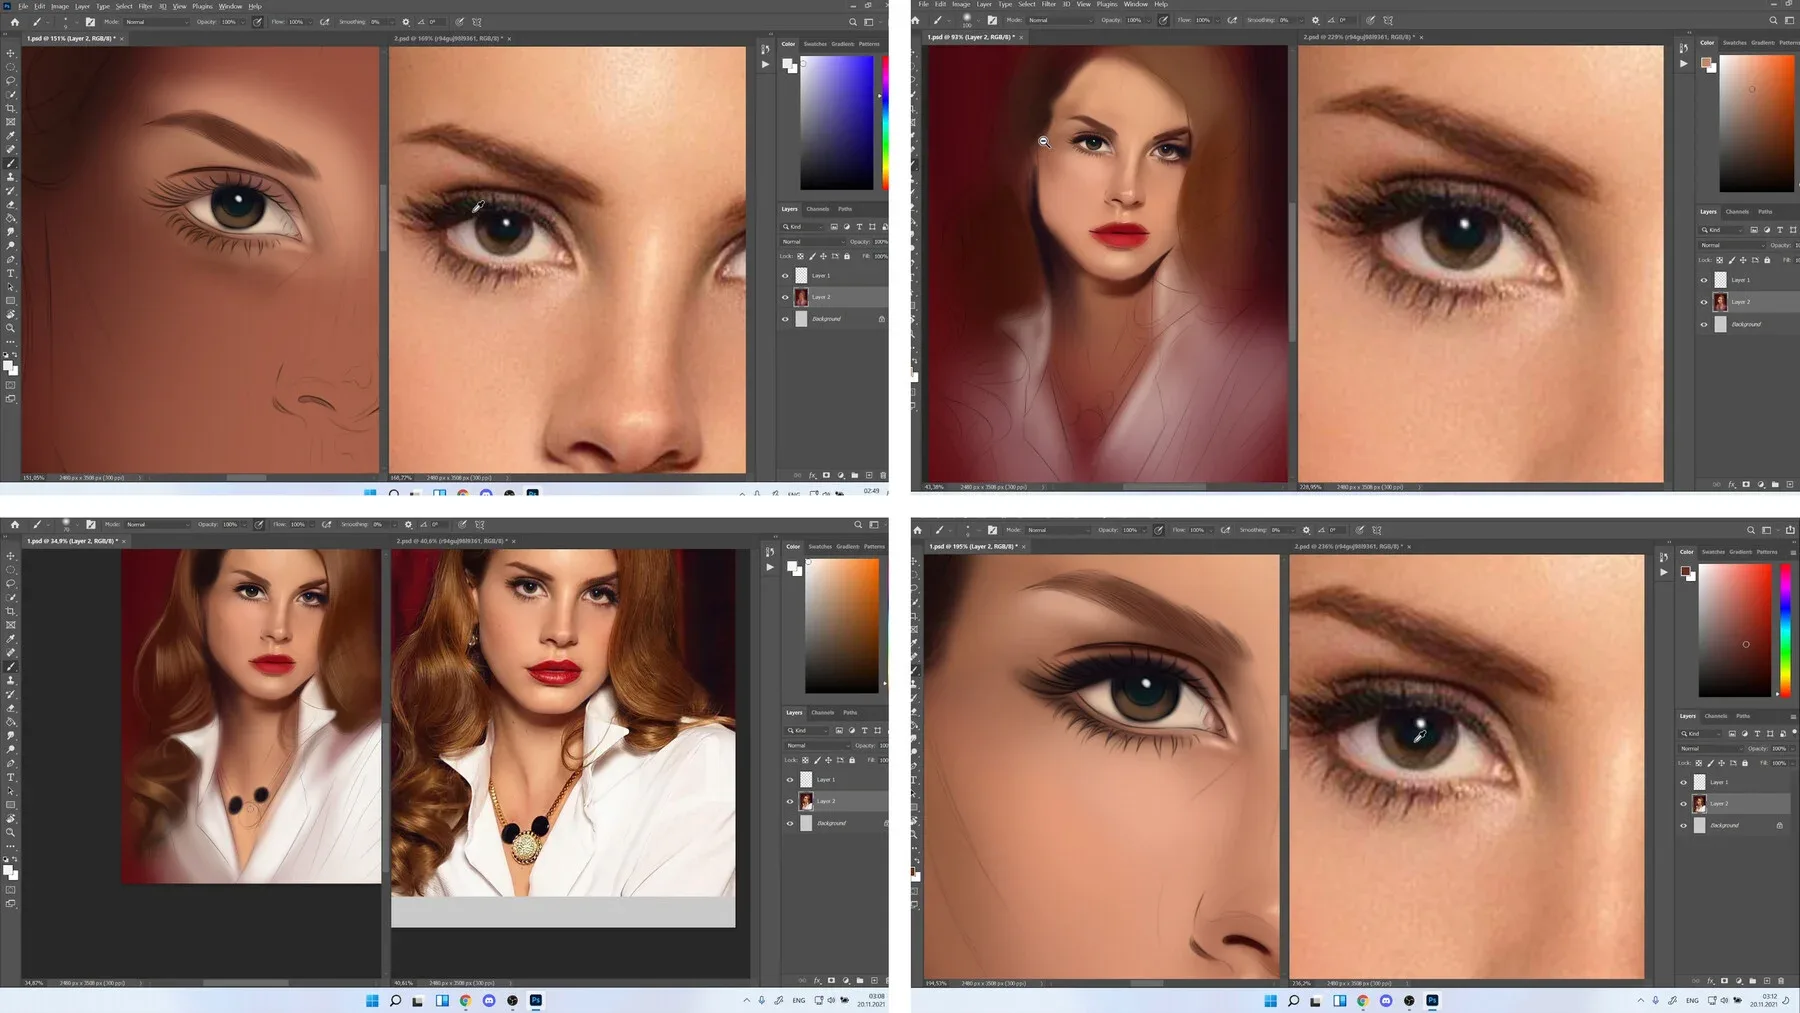This screenshot has width=1800, height=1013.
Task: Switch to the Swatches tab in the 151% window
Action: click(816, 44)
